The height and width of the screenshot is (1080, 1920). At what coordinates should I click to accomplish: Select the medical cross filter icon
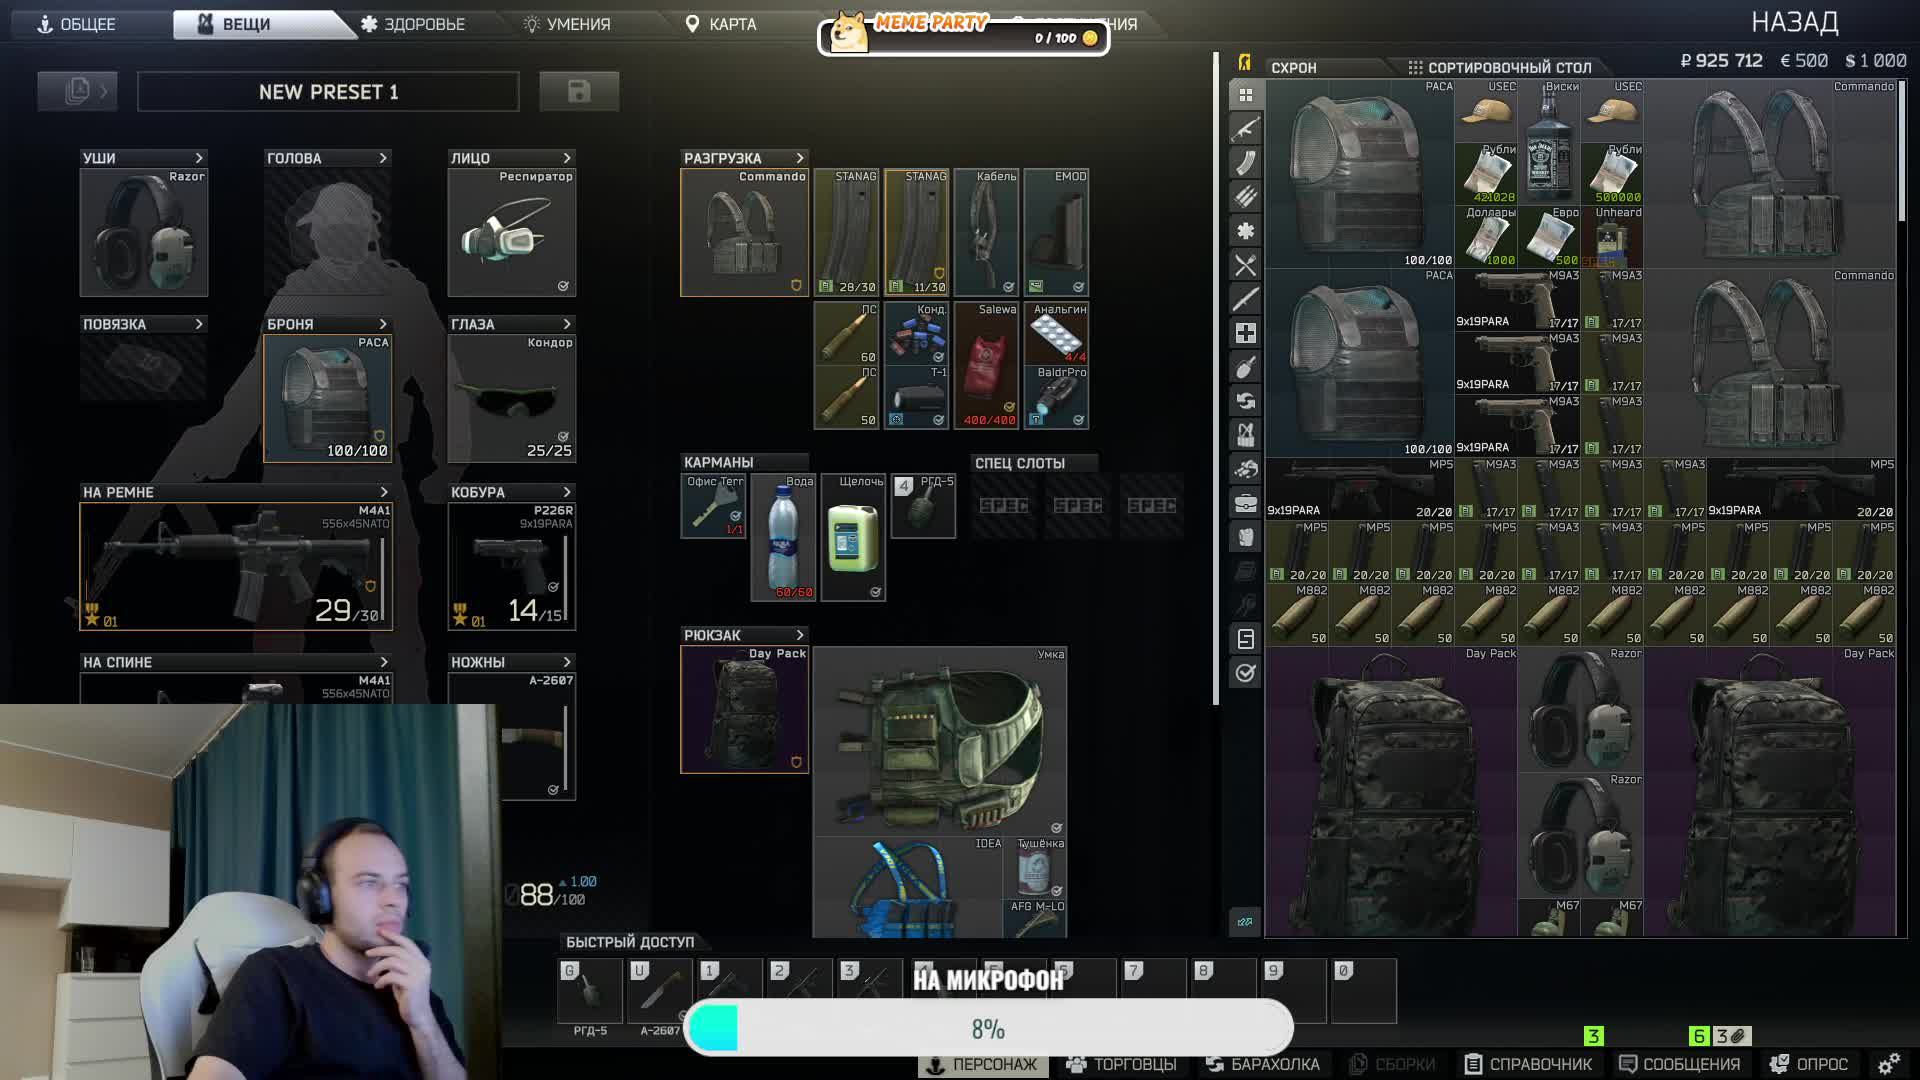pyautogui.click(x=1245, y=333)
